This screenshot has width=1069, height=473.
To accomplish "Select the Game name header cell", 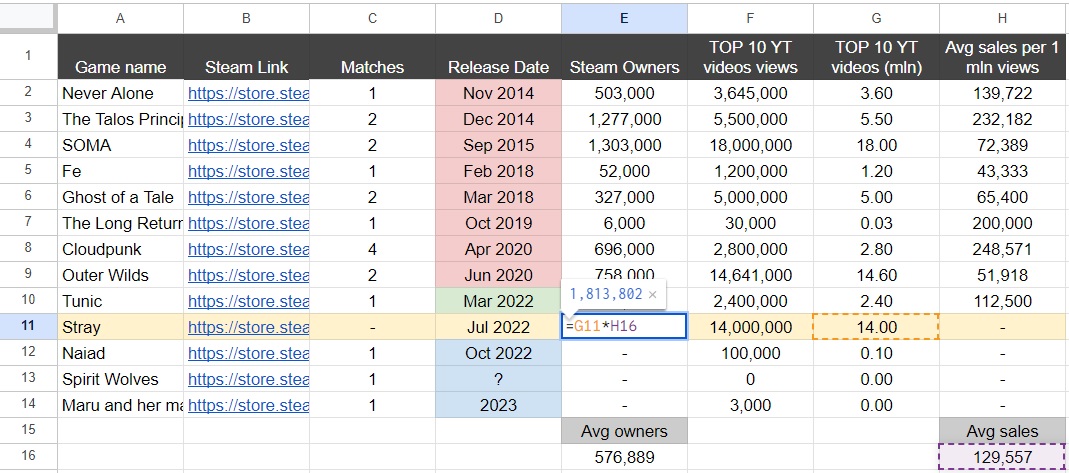I will pos(120,57).
